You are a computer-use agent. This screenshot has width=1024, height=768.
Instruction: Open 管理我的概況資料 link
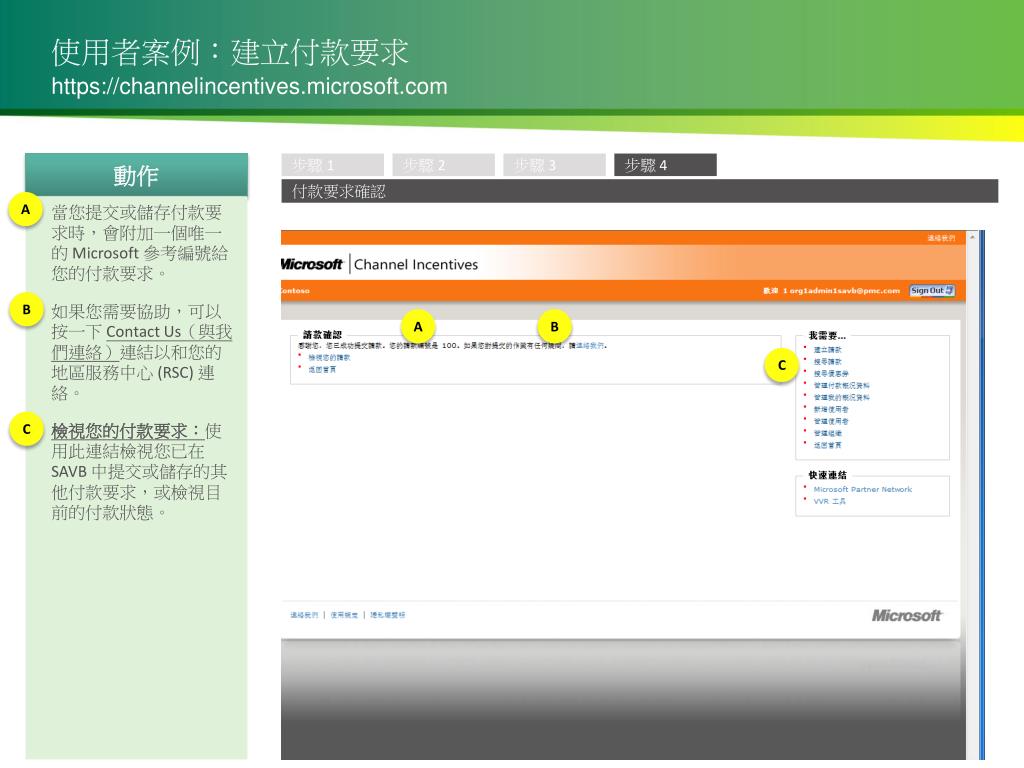[x=841, y=397]
